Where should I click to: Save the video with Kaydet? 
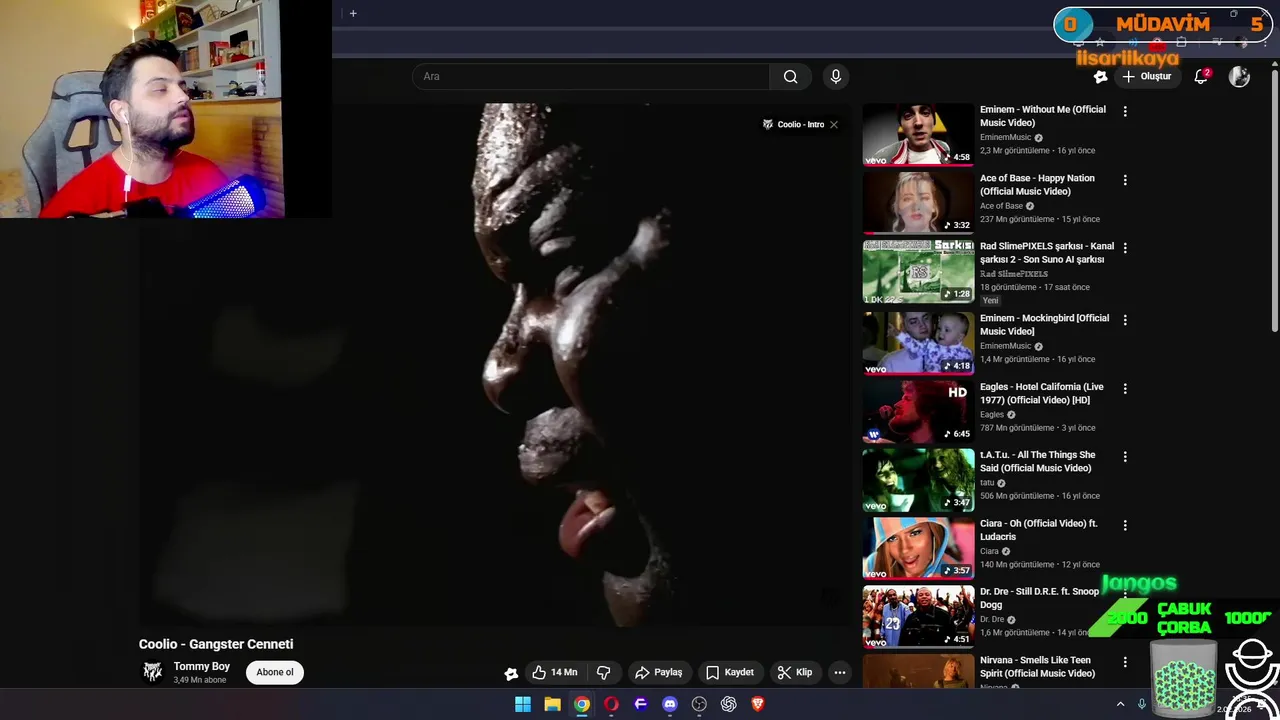(730, 672)
